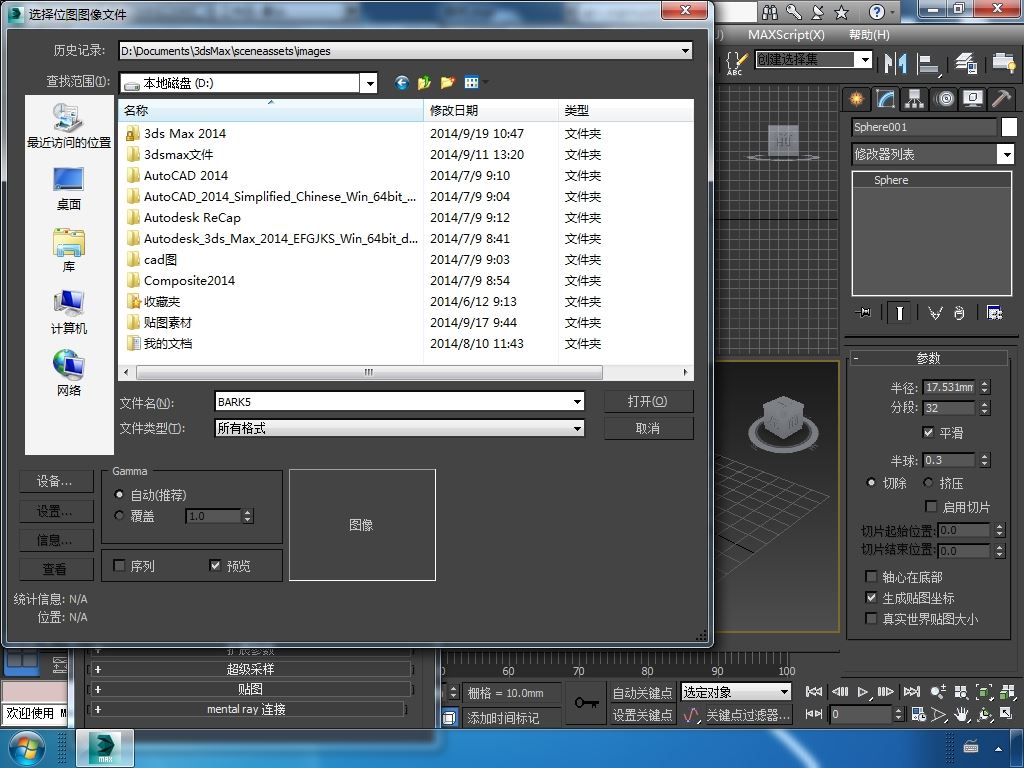The height and width of the screenshot is (768, 1024).
Task: Click go to start playback button
Action: 814,692
